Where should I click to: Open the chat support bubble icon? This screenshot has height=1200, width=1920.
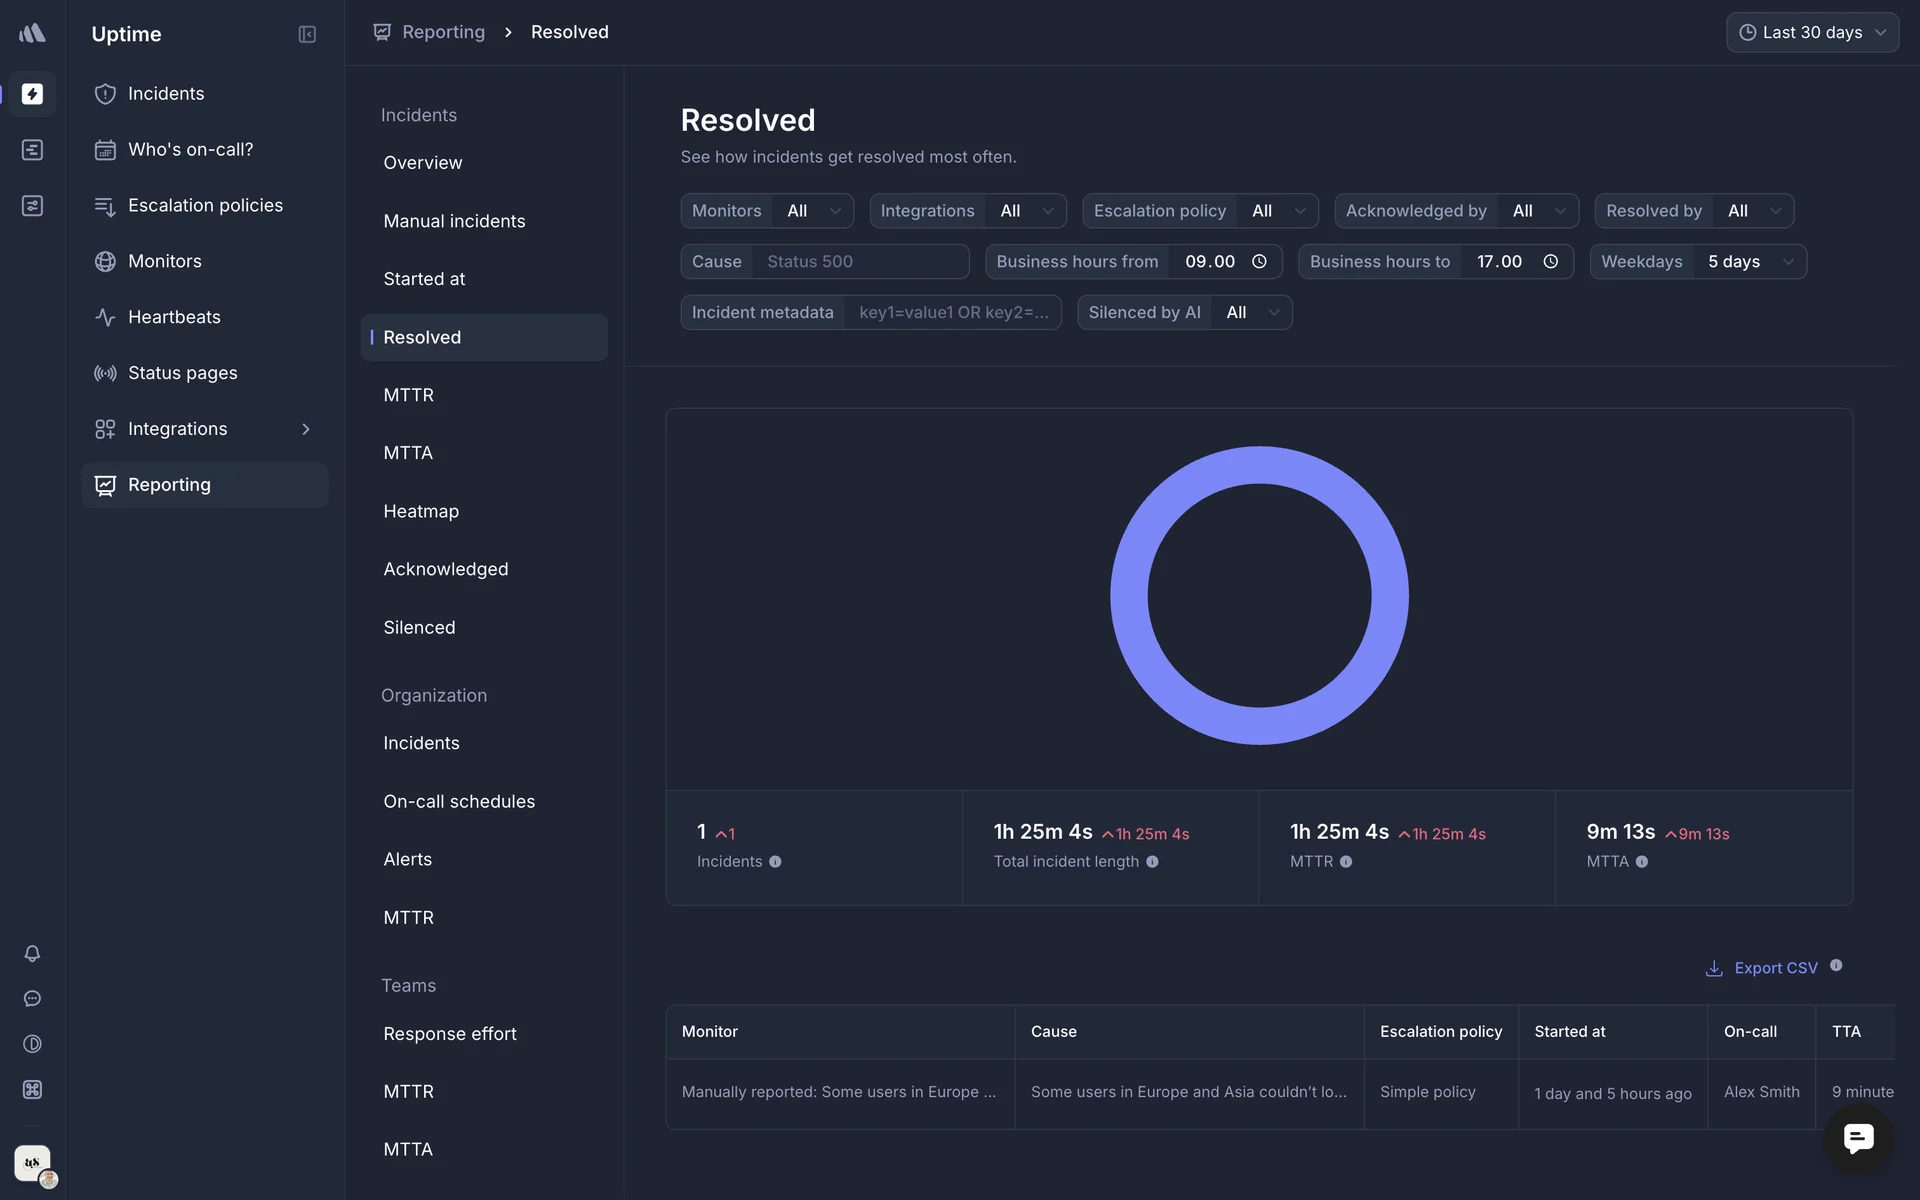[x=1858, y=1138]
